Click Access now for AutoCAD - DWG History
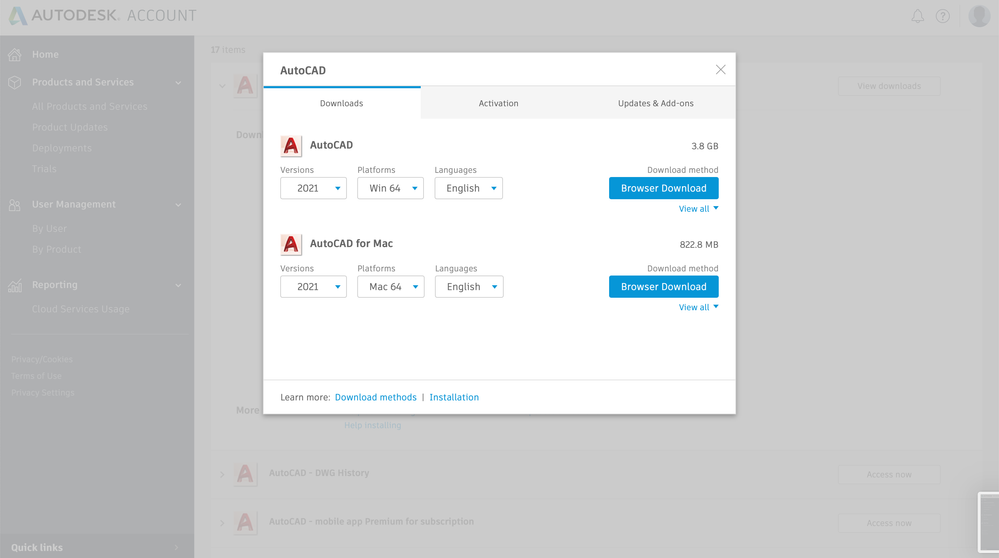Image resolution: width=999 pixels, height=558 pixels. coord(889,475)
